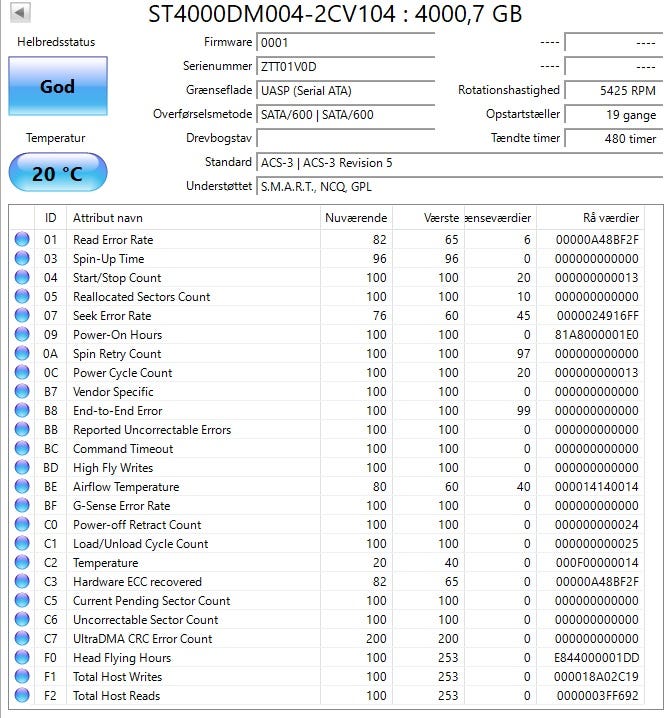
Task: Click the God health status button
Action: pyautogui.click(x=57, y=87)
